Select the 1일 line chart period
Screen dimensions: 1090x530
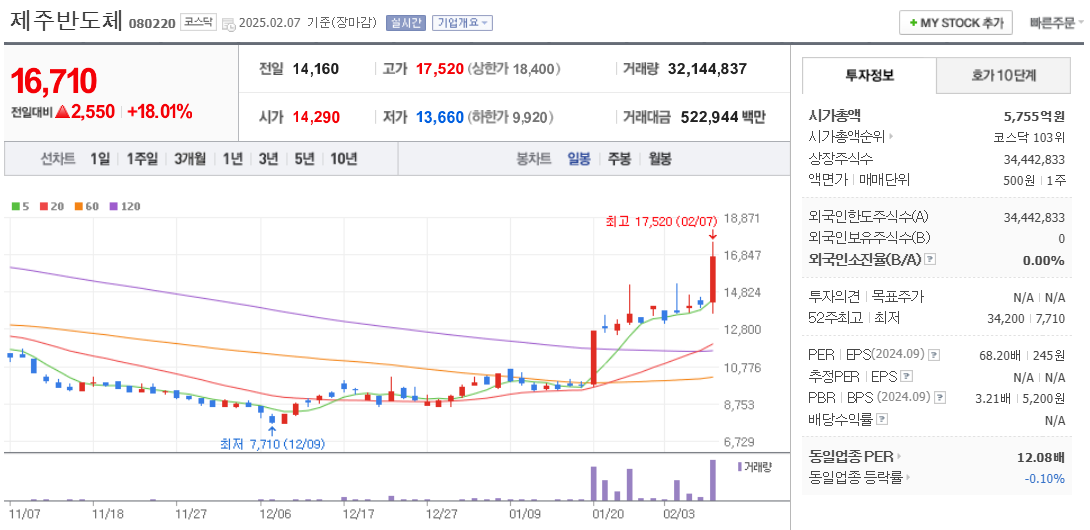tap(99, 159)
